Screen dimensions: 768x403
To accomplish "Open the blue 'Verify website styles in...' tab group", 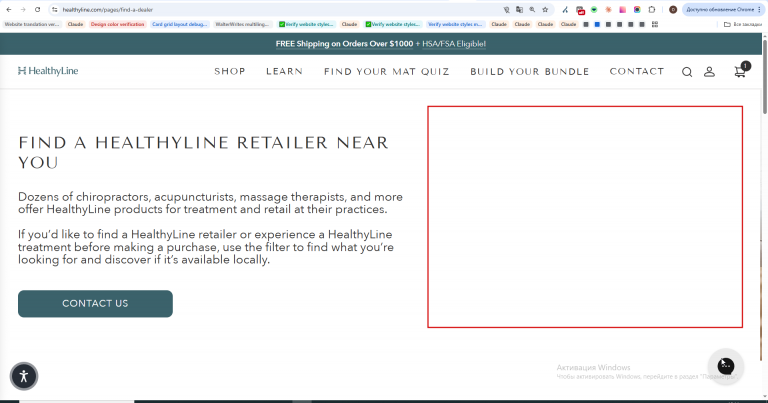I will coord(455,24).
